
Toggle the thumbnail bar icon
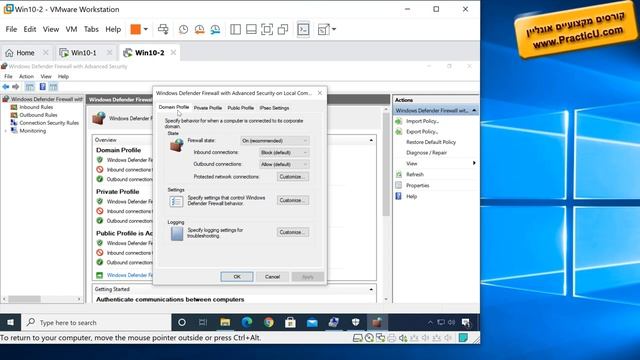click(251, 29)
